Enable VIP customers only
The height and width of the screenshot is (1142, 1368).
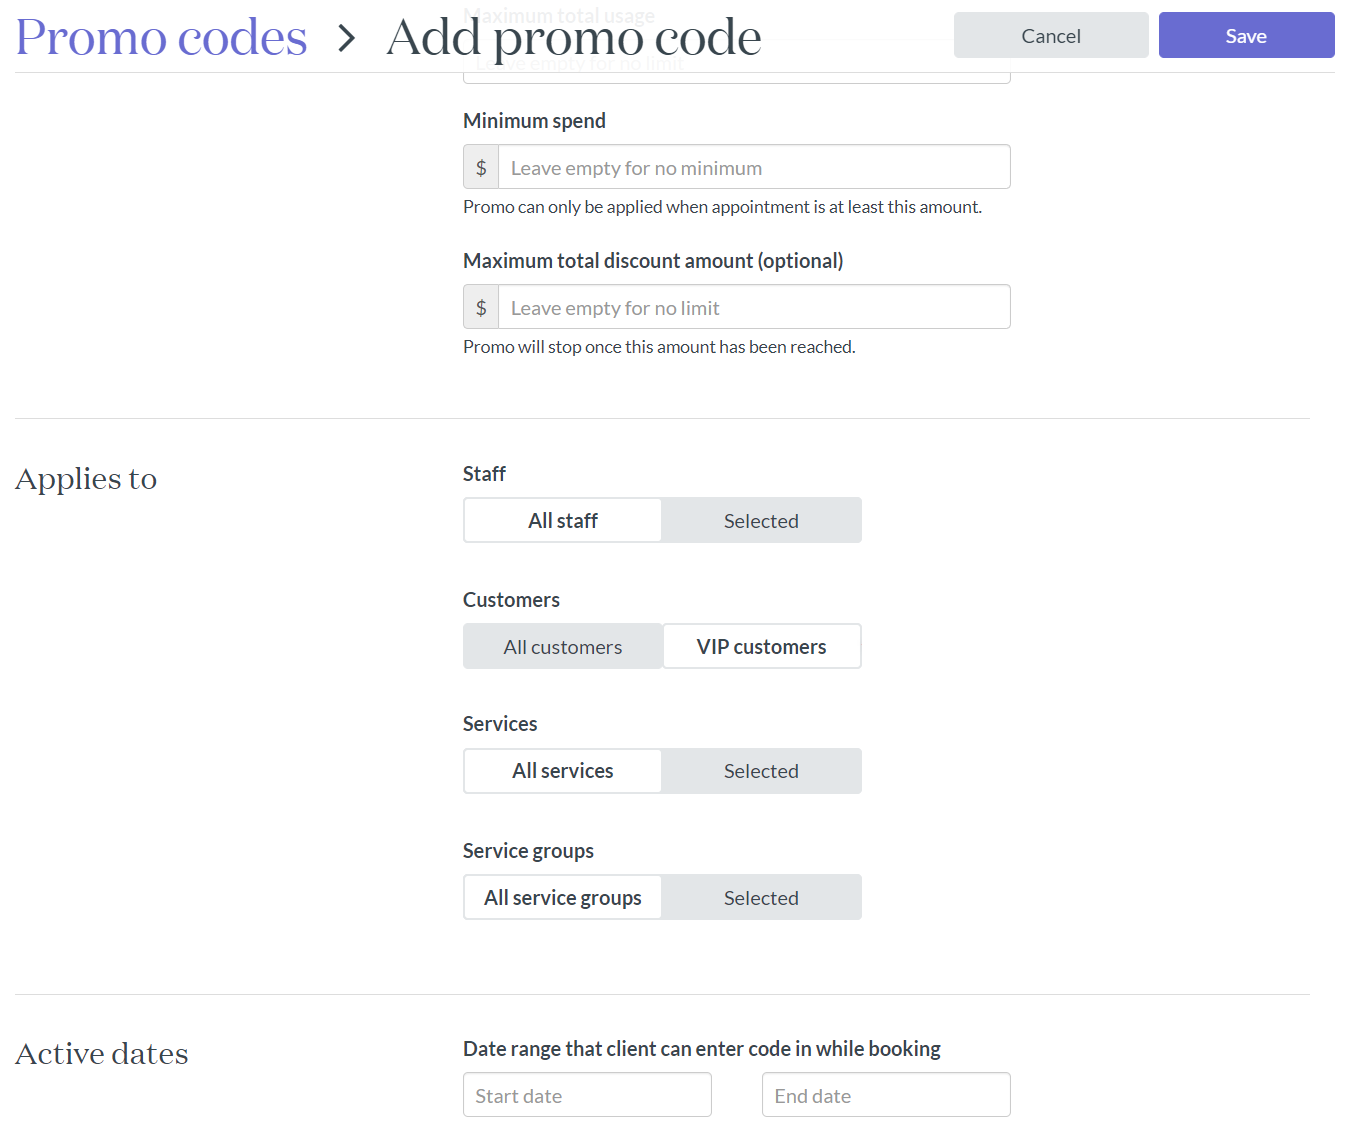(x=761, y=646)
